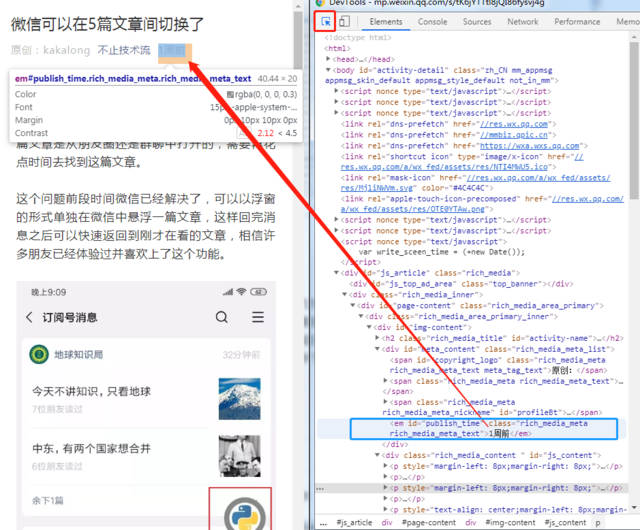Expand the h2 rich_media_title node
Viewport: 640px width, 530px height.
[x=377, y=338]
